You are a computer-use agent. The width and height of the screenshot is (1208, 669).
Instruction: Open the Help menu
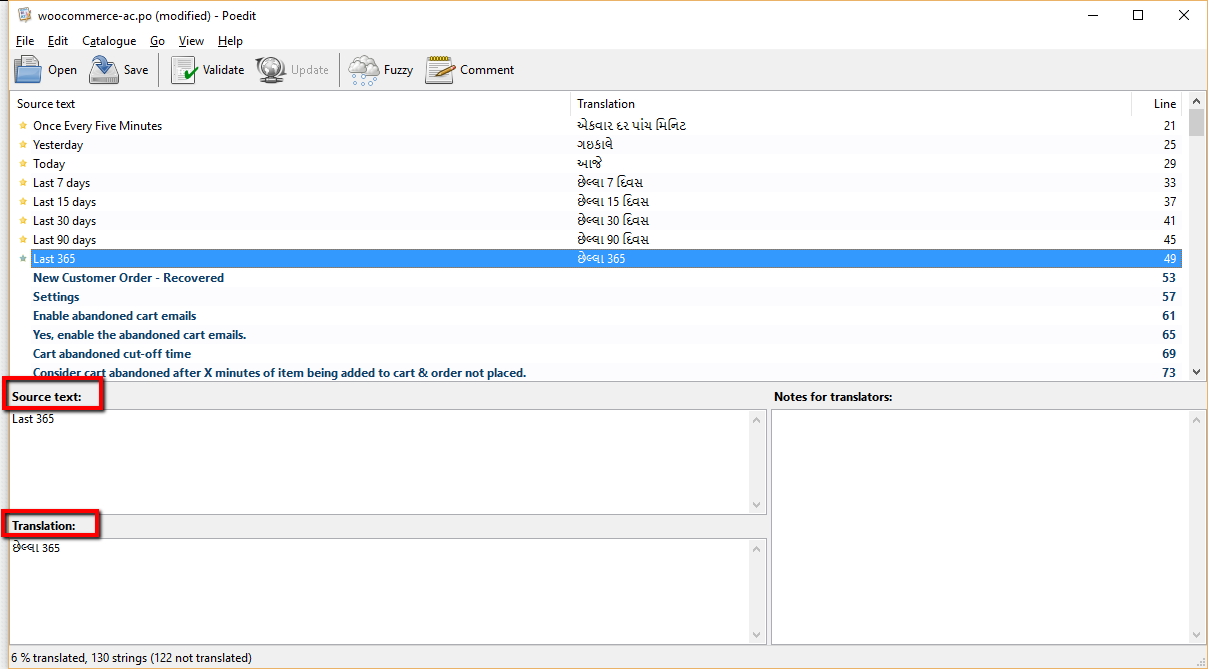pos(230,41)
